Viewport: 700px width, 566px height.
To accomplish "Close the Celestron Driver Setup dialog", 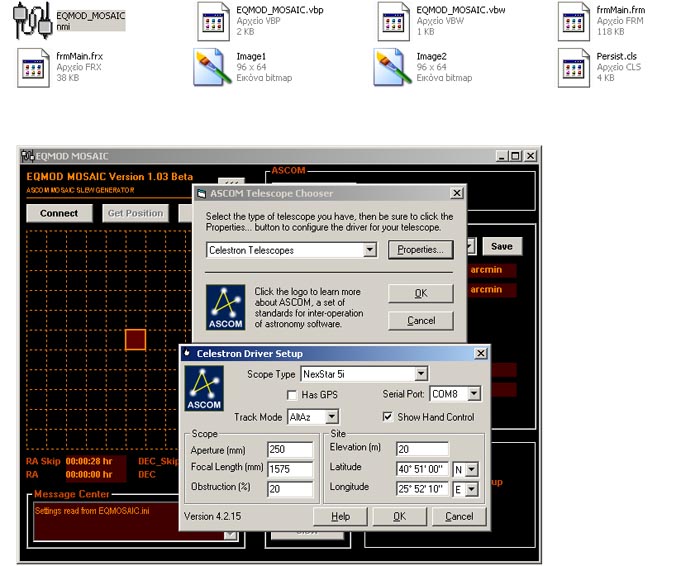I will (x=480, y=353).
